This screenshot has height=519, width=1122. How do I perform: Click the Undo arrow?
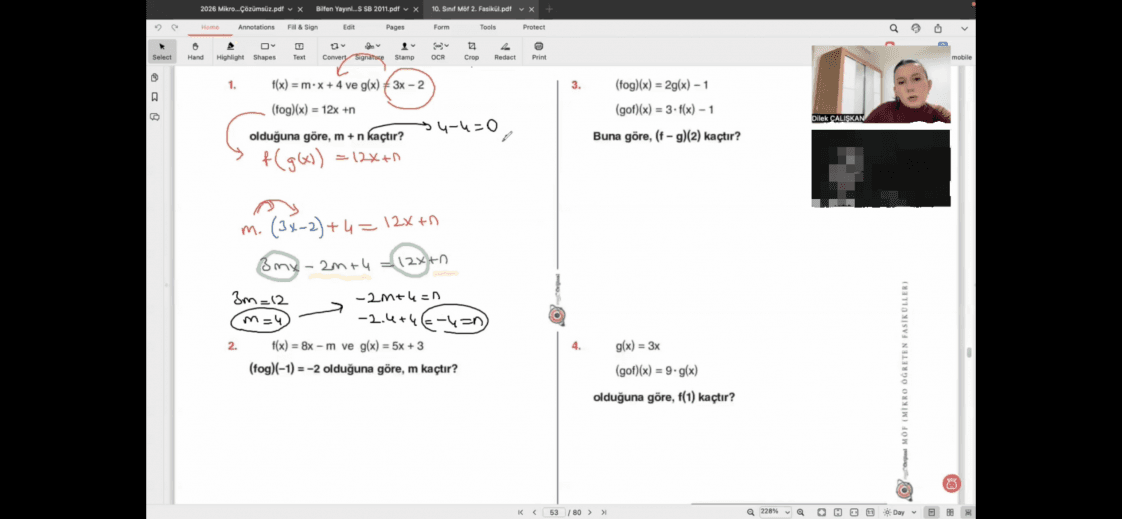(x=158, y=27)
